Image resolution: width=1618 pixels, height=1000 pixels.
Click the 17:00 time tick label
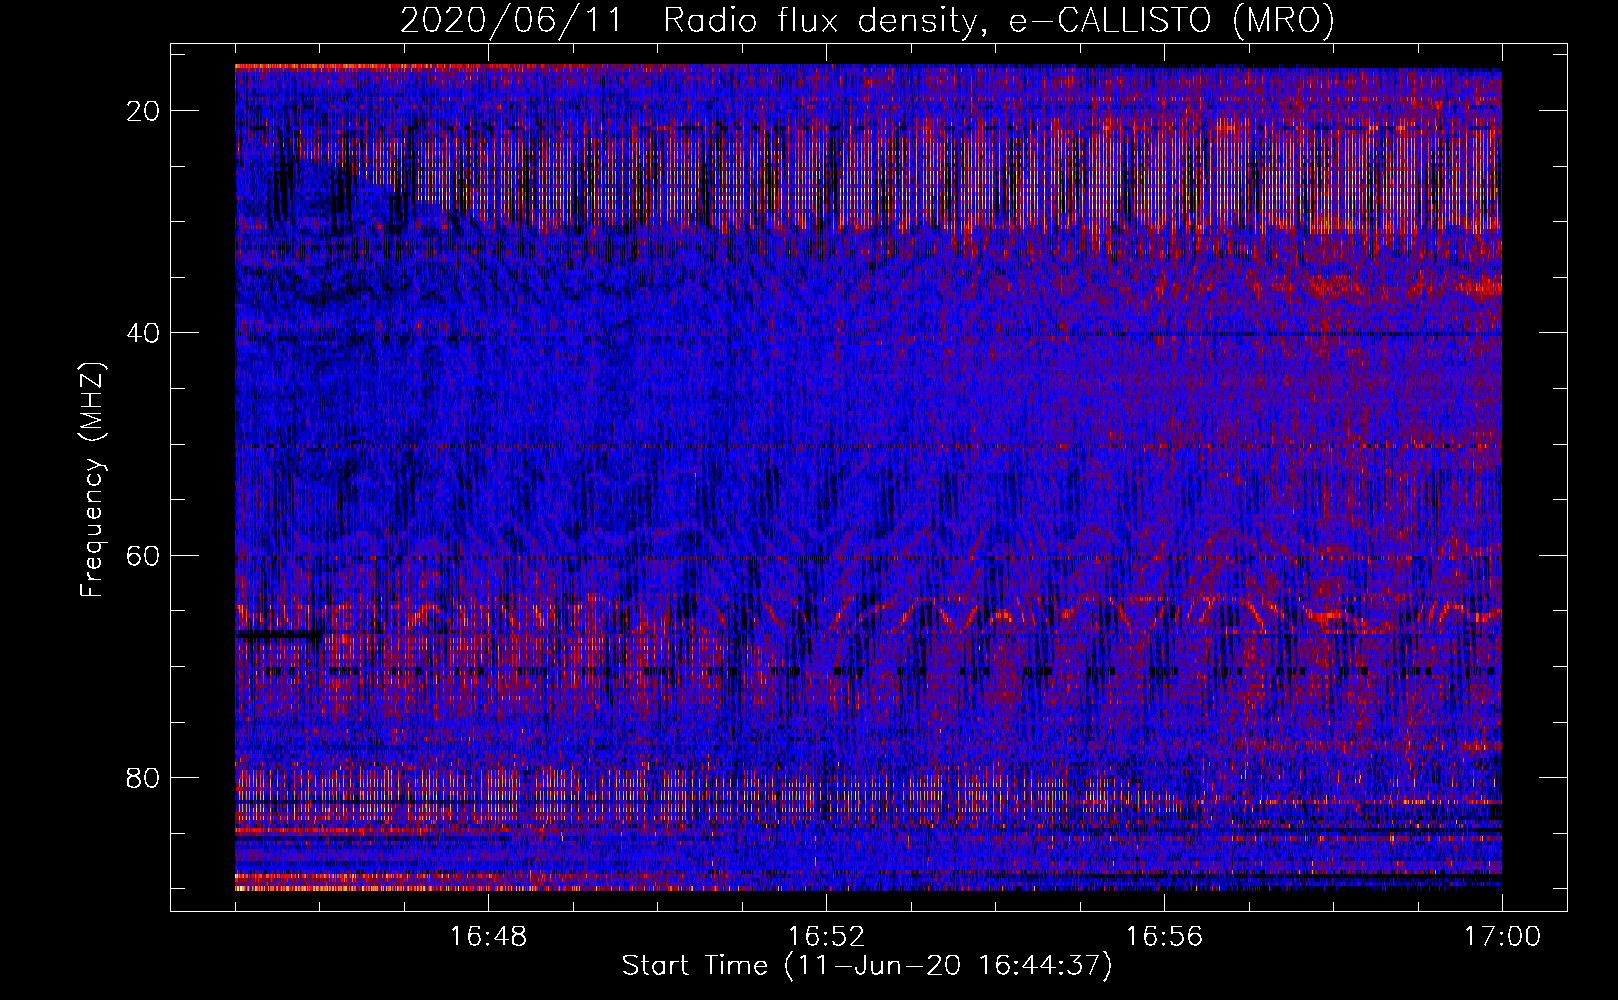(1502, 937)
